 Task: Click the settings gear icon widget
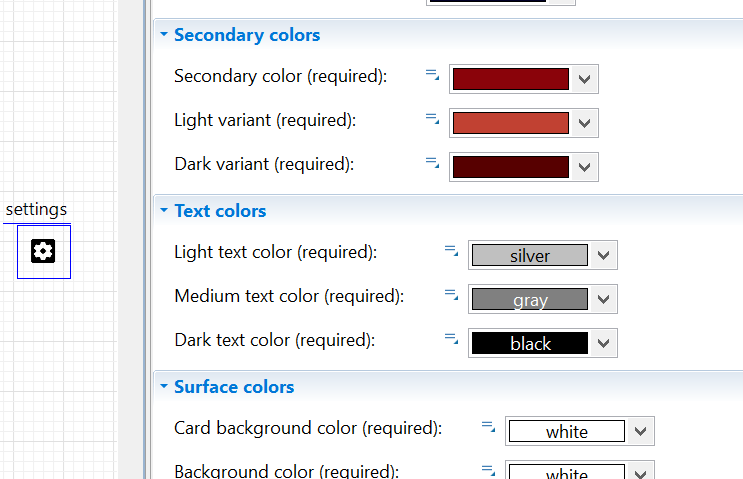click(44, 252)
